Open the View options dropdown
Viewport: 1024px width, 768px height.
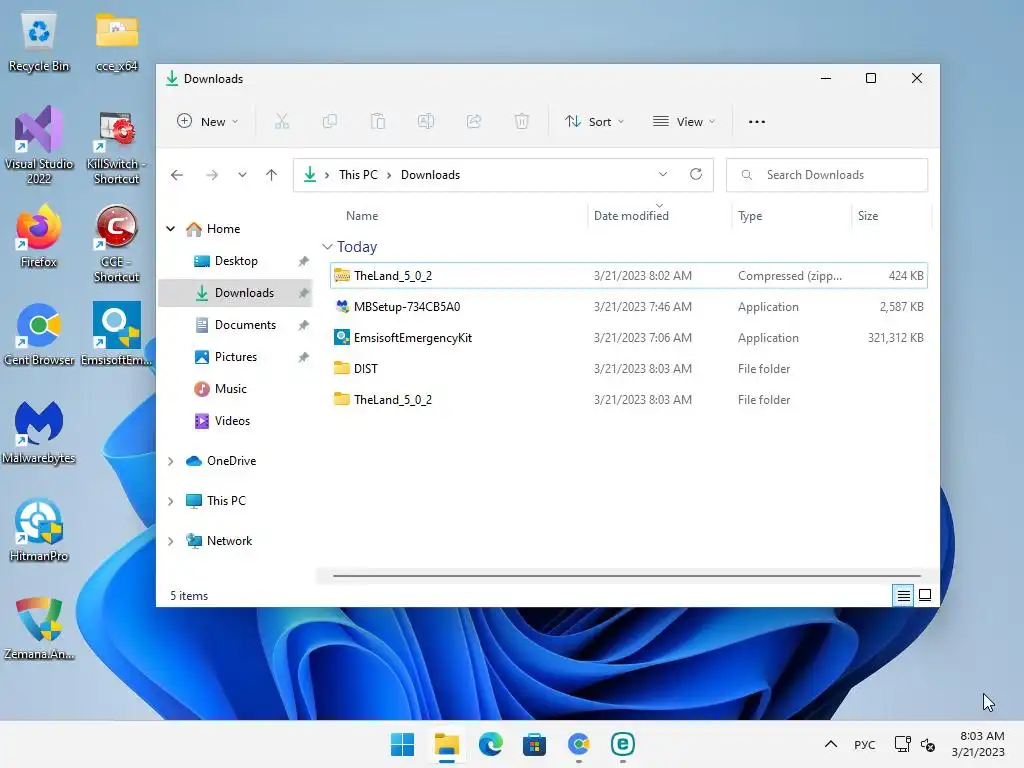pyautogui.click(x=684, y=121)
